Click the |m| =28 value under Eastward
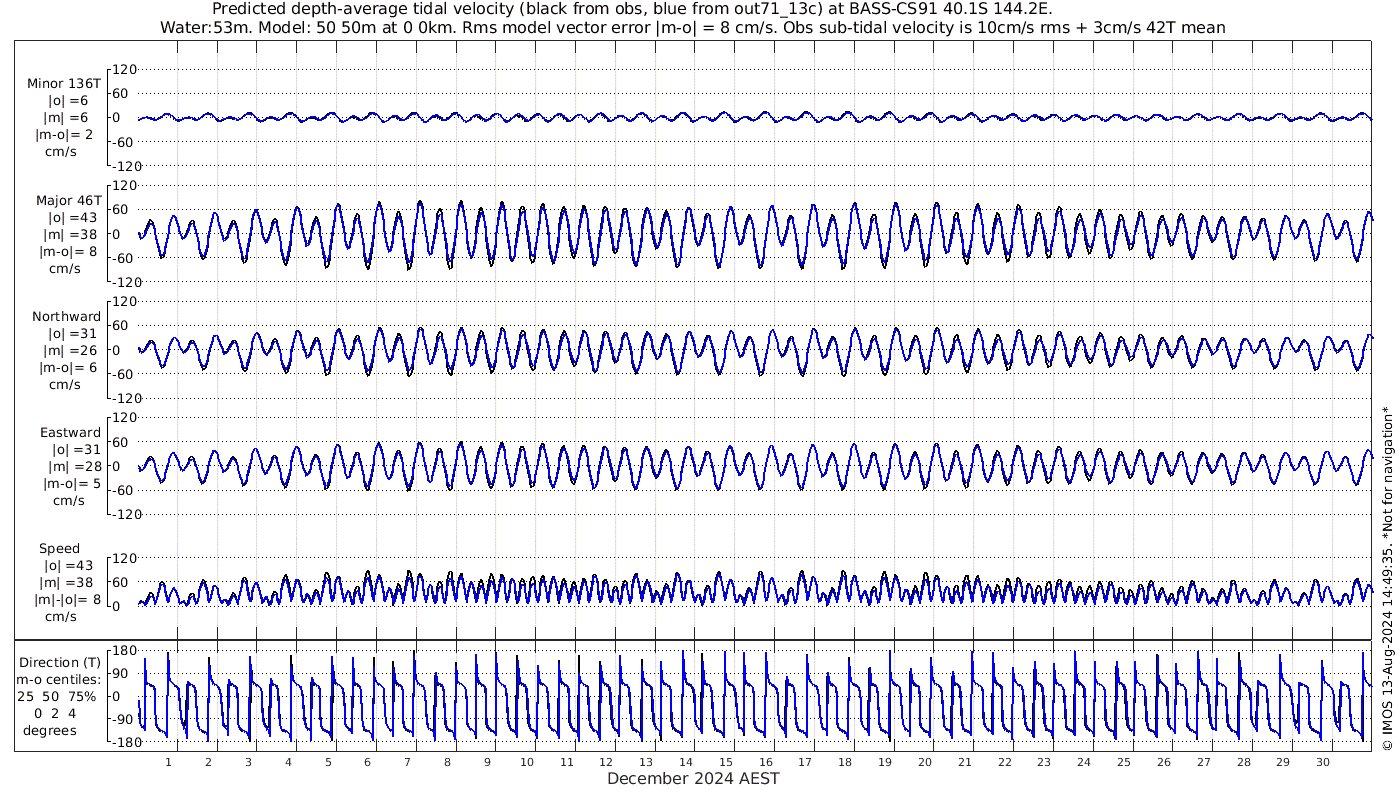The image size is (1400, 800). click(70, 466)
